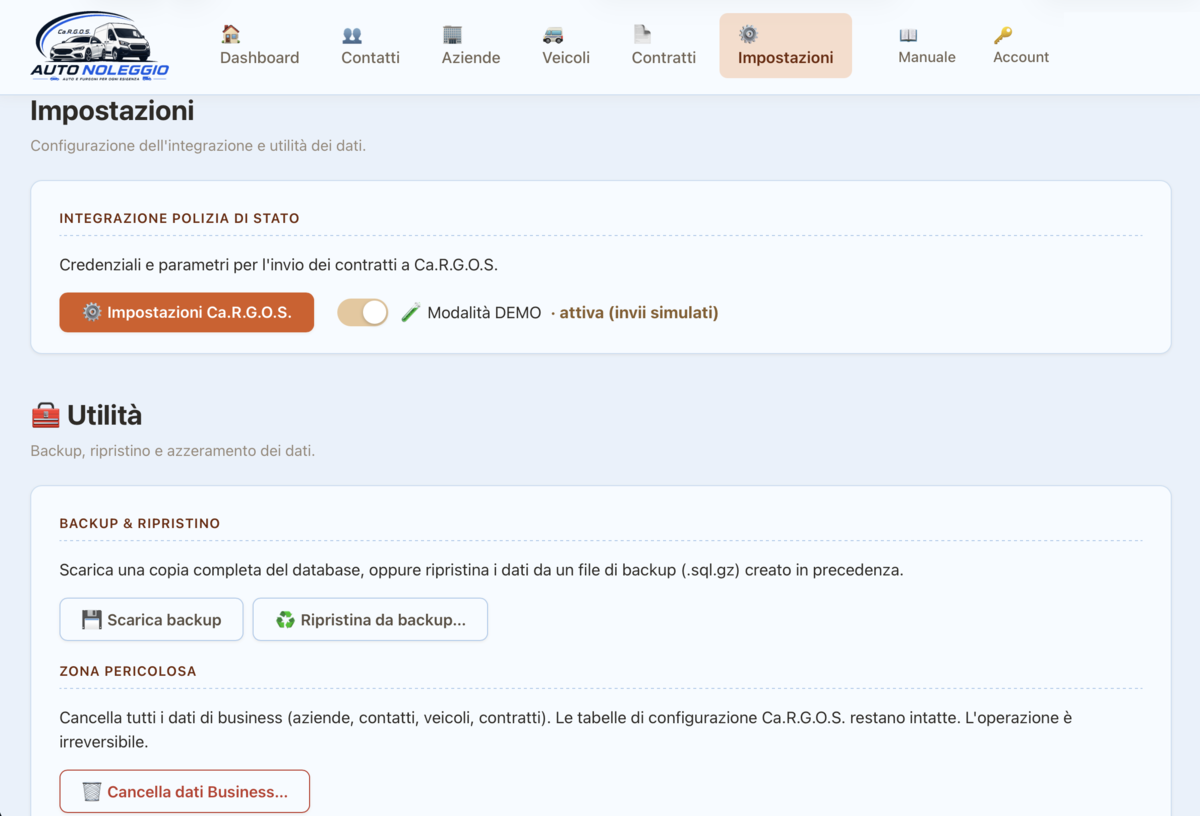
Task: Click the book icon above Manuale
Action: (908, 35)
